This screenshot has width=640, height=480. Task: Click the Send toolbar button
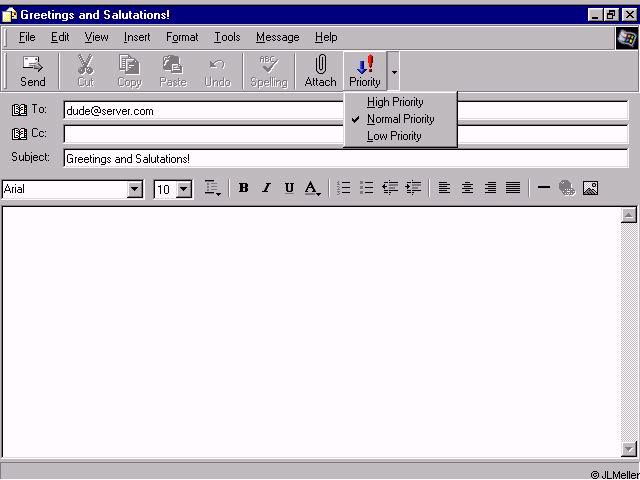click(33, 71)
